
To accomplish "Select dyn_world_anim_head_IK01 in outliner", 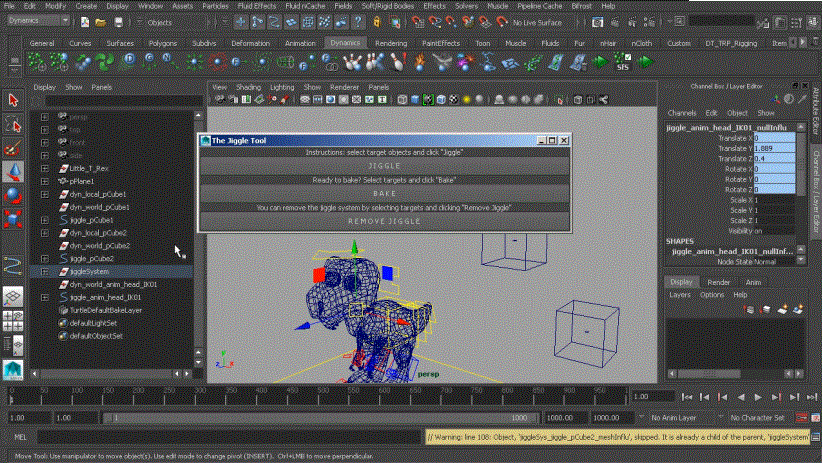I will click(x=113, y=284).
